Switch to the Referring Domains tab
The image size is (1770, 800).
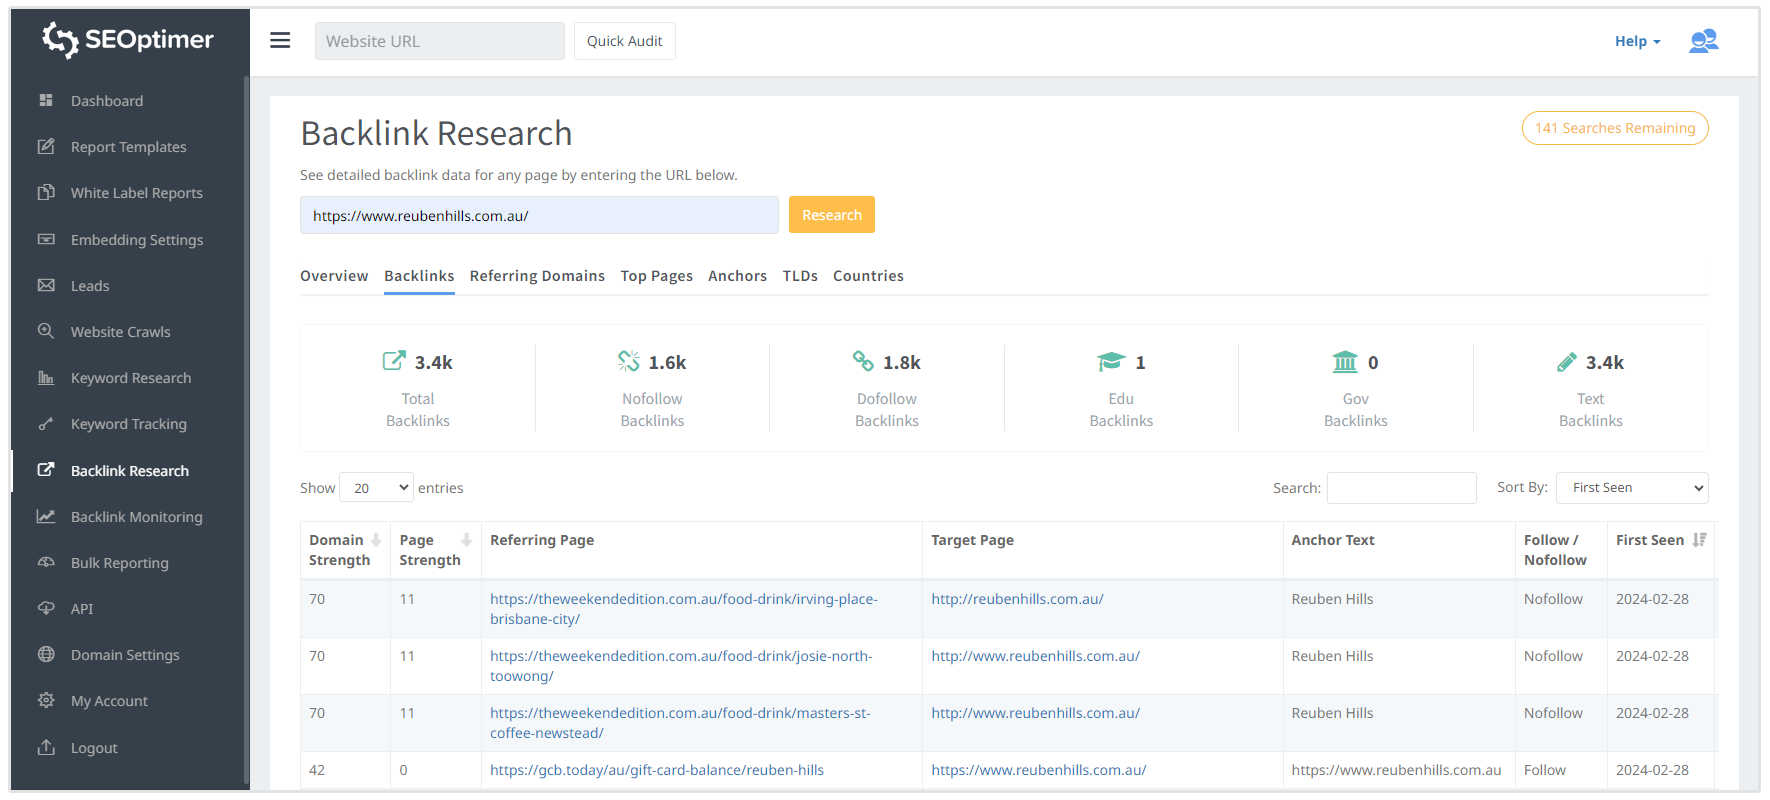537,276
